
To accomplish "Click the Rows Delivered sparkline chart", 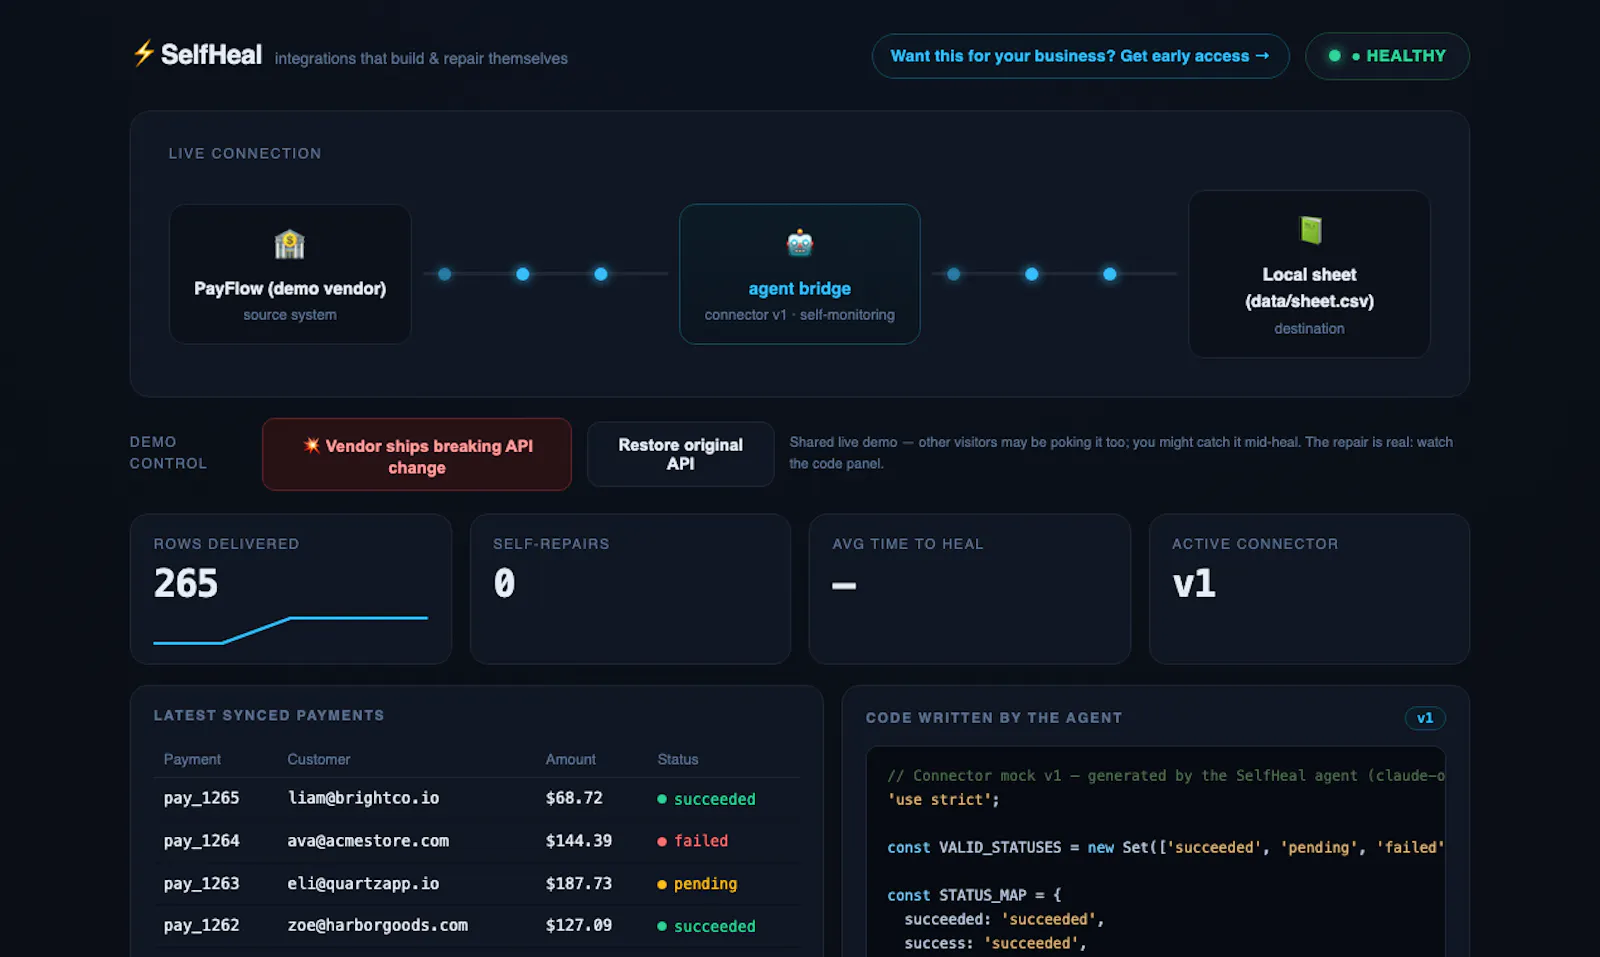I will click(x=291, y=631).
